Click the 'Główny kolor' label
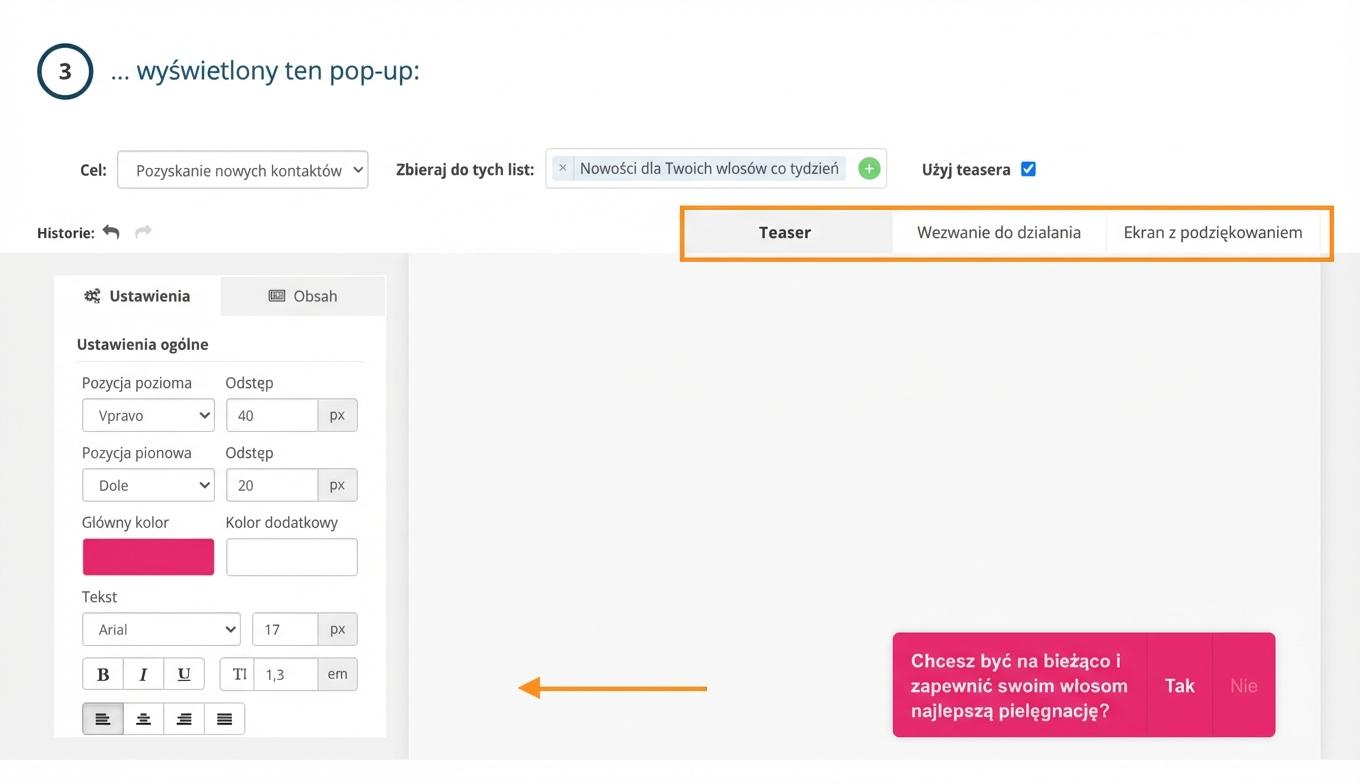 [x=125, y=522]
